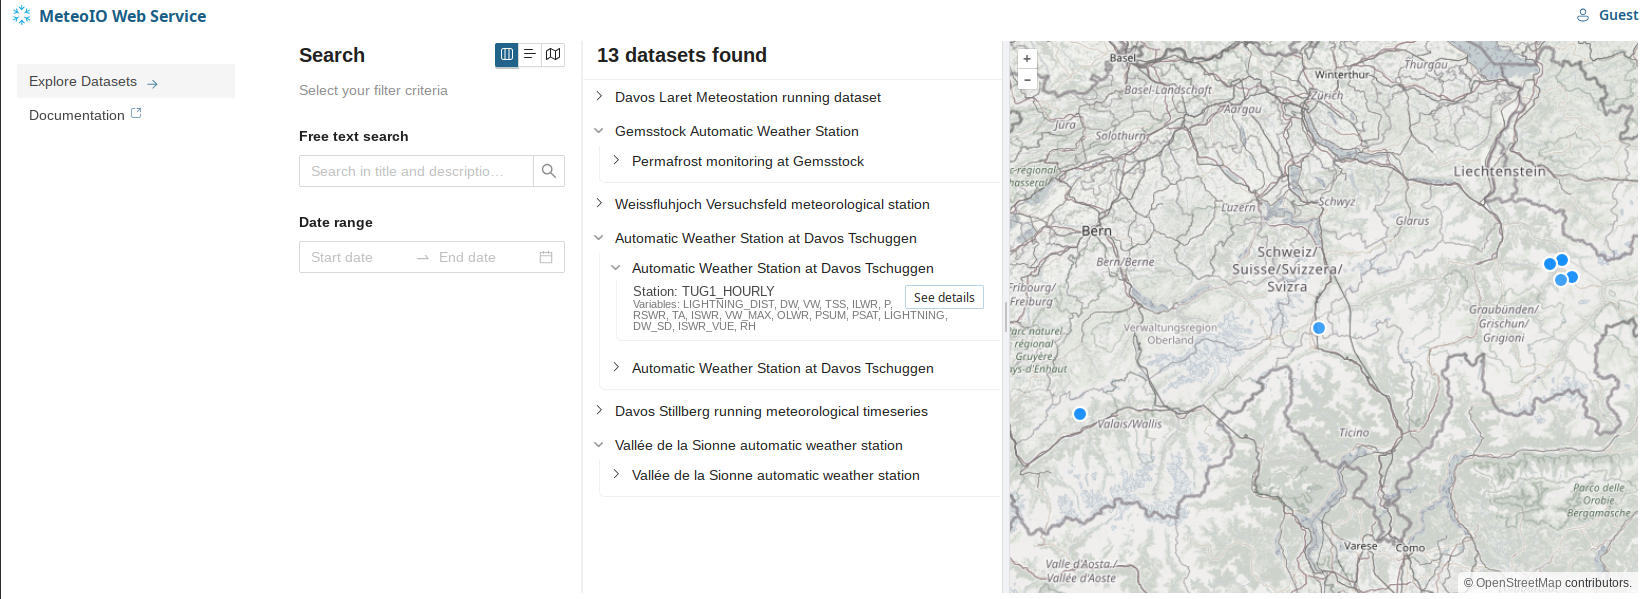Select the Valais/Wallis station marker on map
1652x599 pixels.
(1080, 414)
